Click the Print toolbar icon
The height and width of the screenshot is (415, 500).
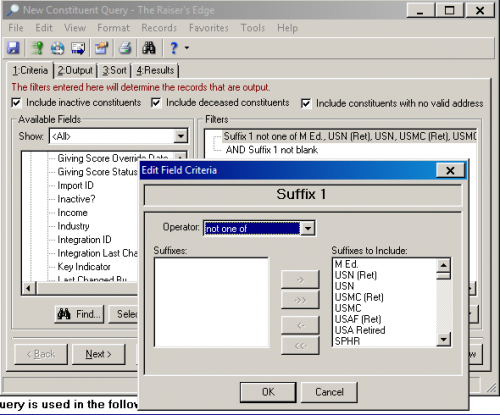pyautogui.click(x=125, y=48)
